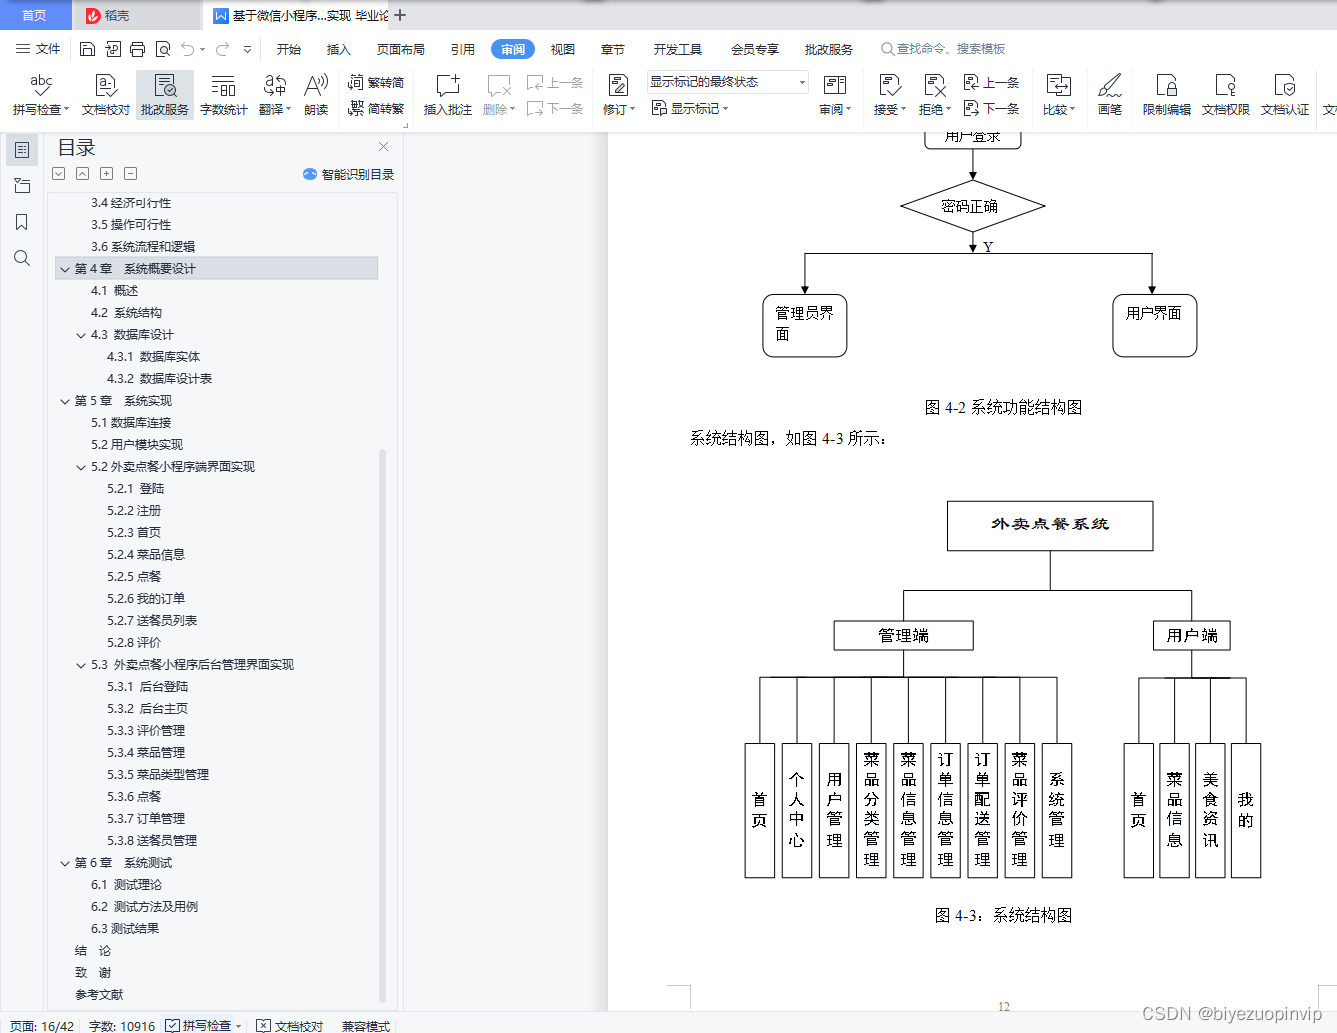This screenshot has width=1337, height=1033.
Task: Select the ink pen tool
Action: (1110, 95)
